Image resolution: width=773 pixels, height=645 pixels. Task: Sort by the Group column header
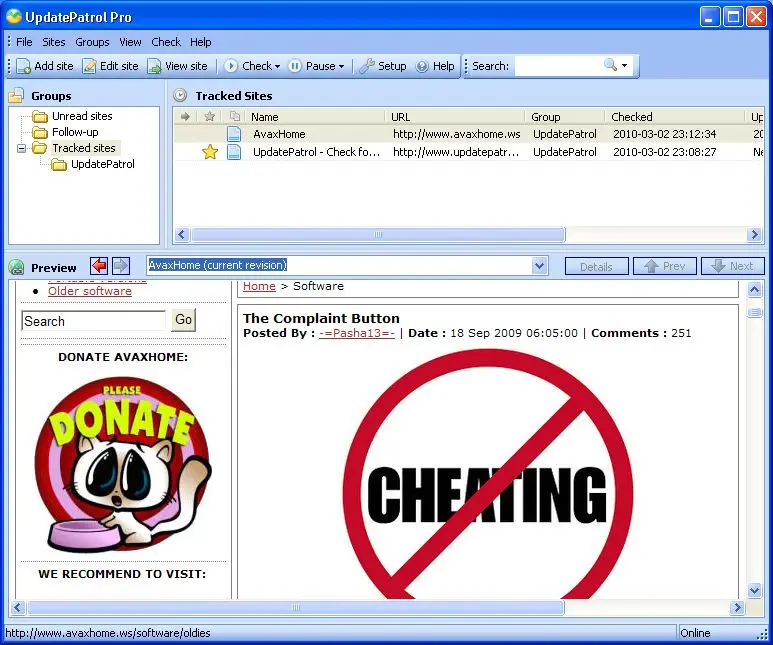pyautogui.click(x=565, y=117)
